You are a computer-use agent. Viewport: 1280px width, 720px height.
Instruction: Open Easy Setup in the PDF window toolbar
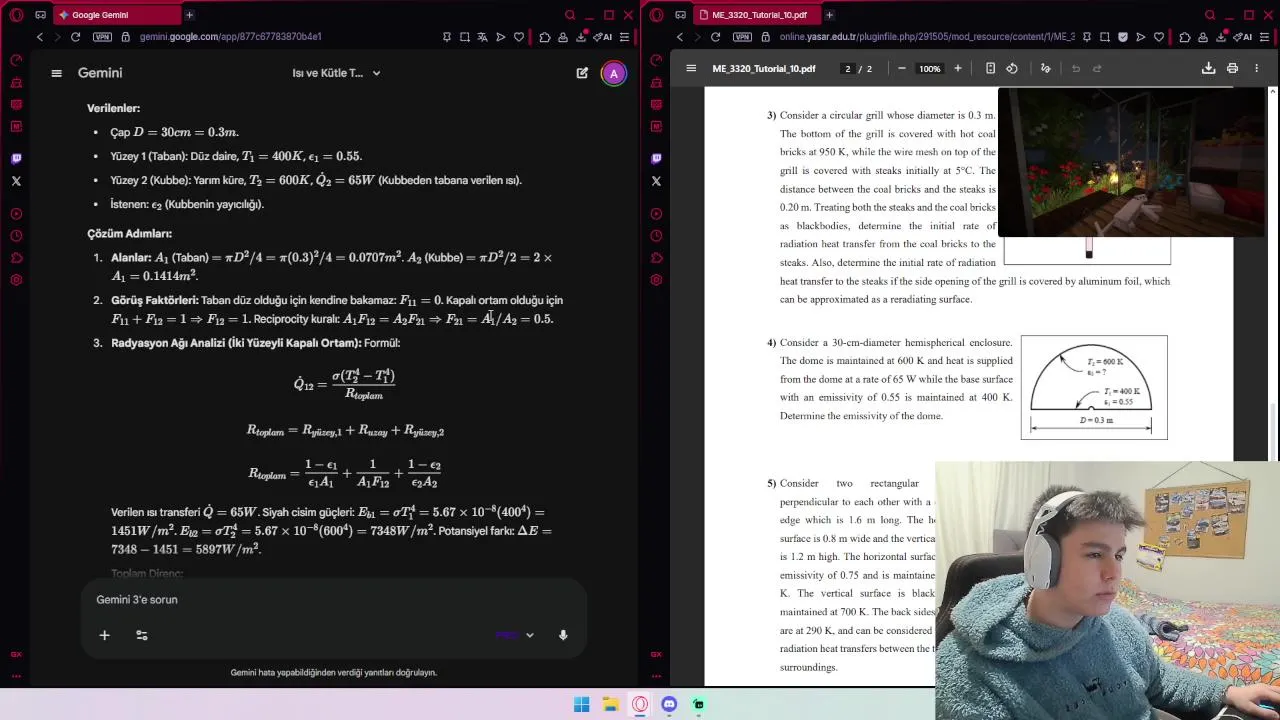pyautogui.click(x=1264, y=37)
